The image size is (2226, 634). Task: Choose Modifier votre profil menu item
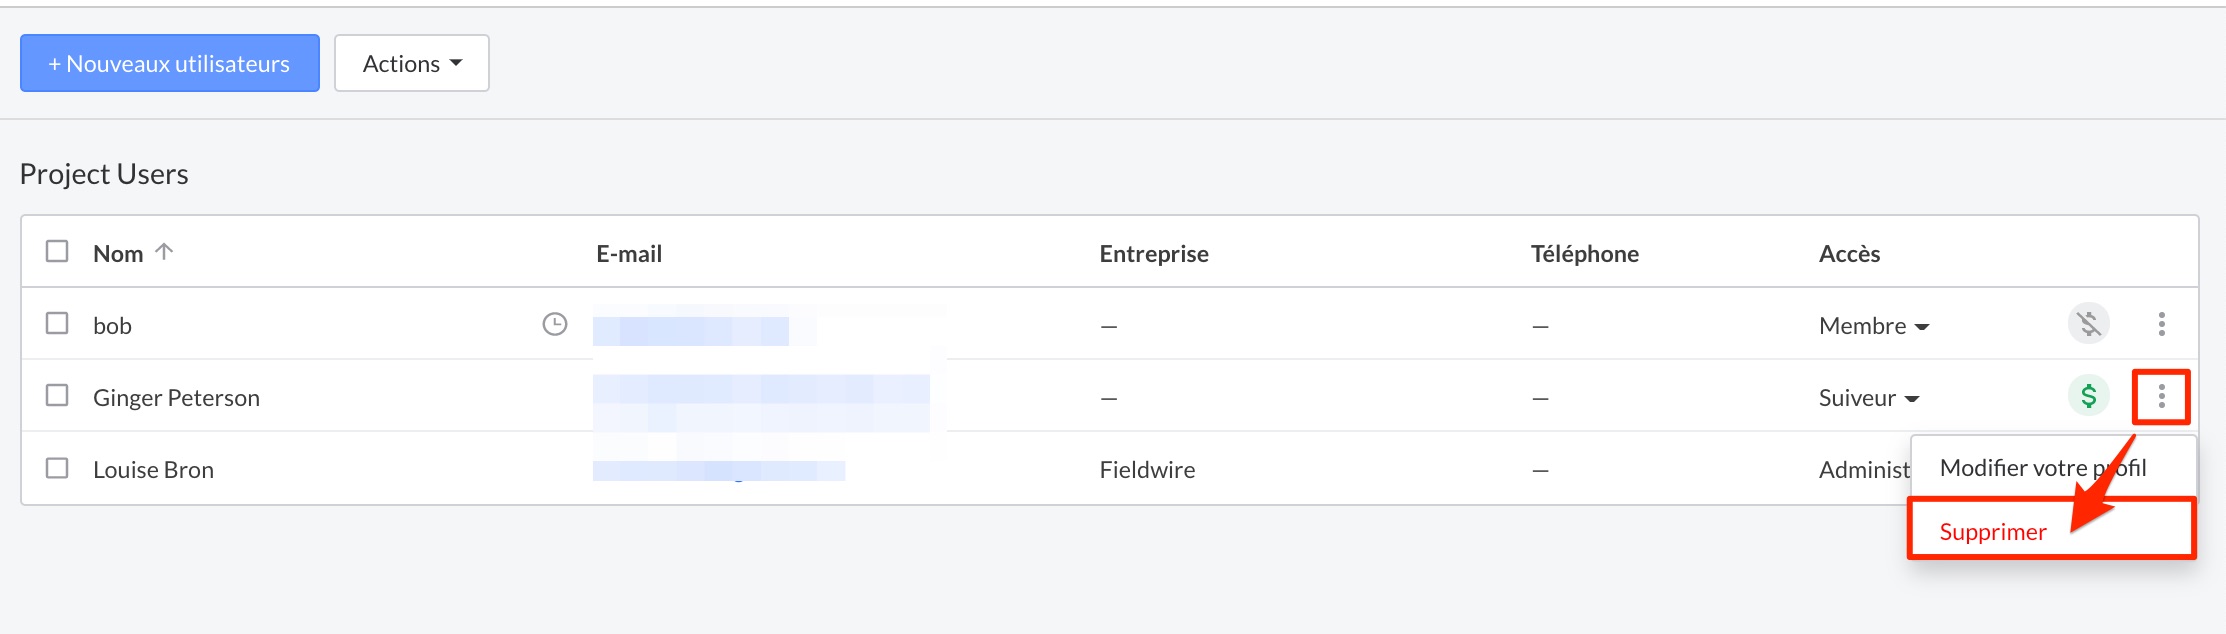point(2043,468)
